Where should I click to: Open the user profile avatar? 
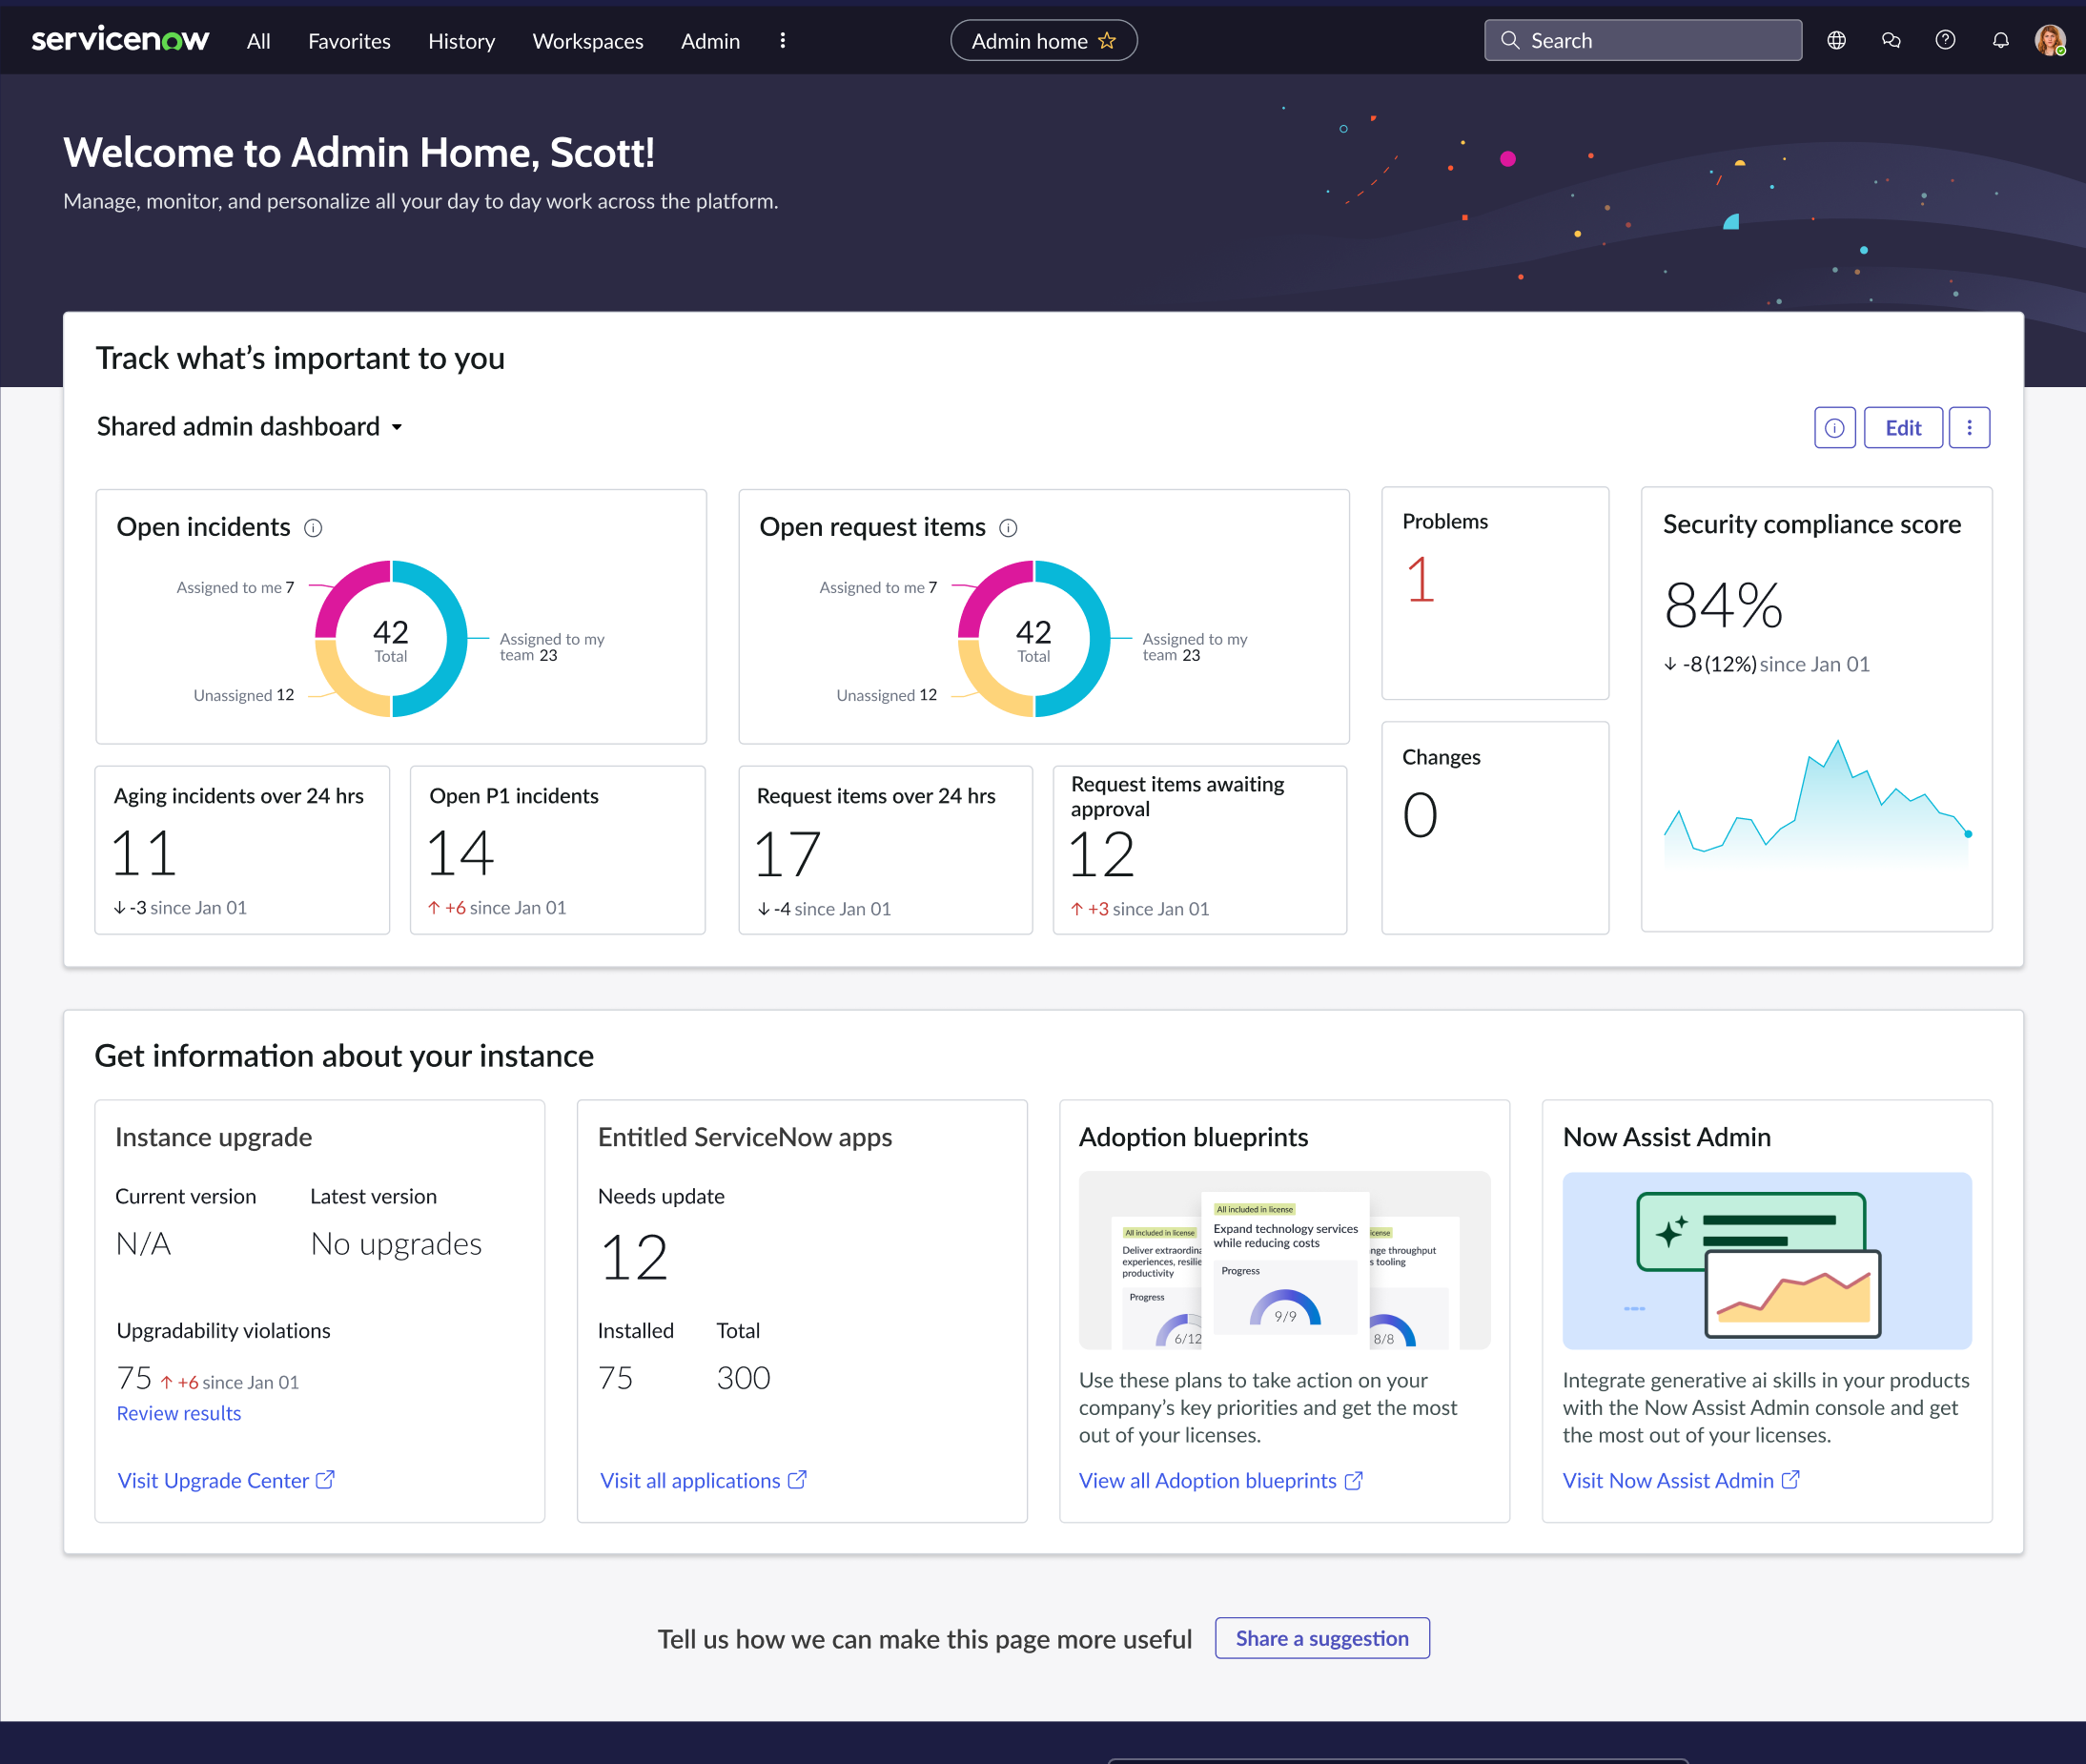coord(2050,41)
